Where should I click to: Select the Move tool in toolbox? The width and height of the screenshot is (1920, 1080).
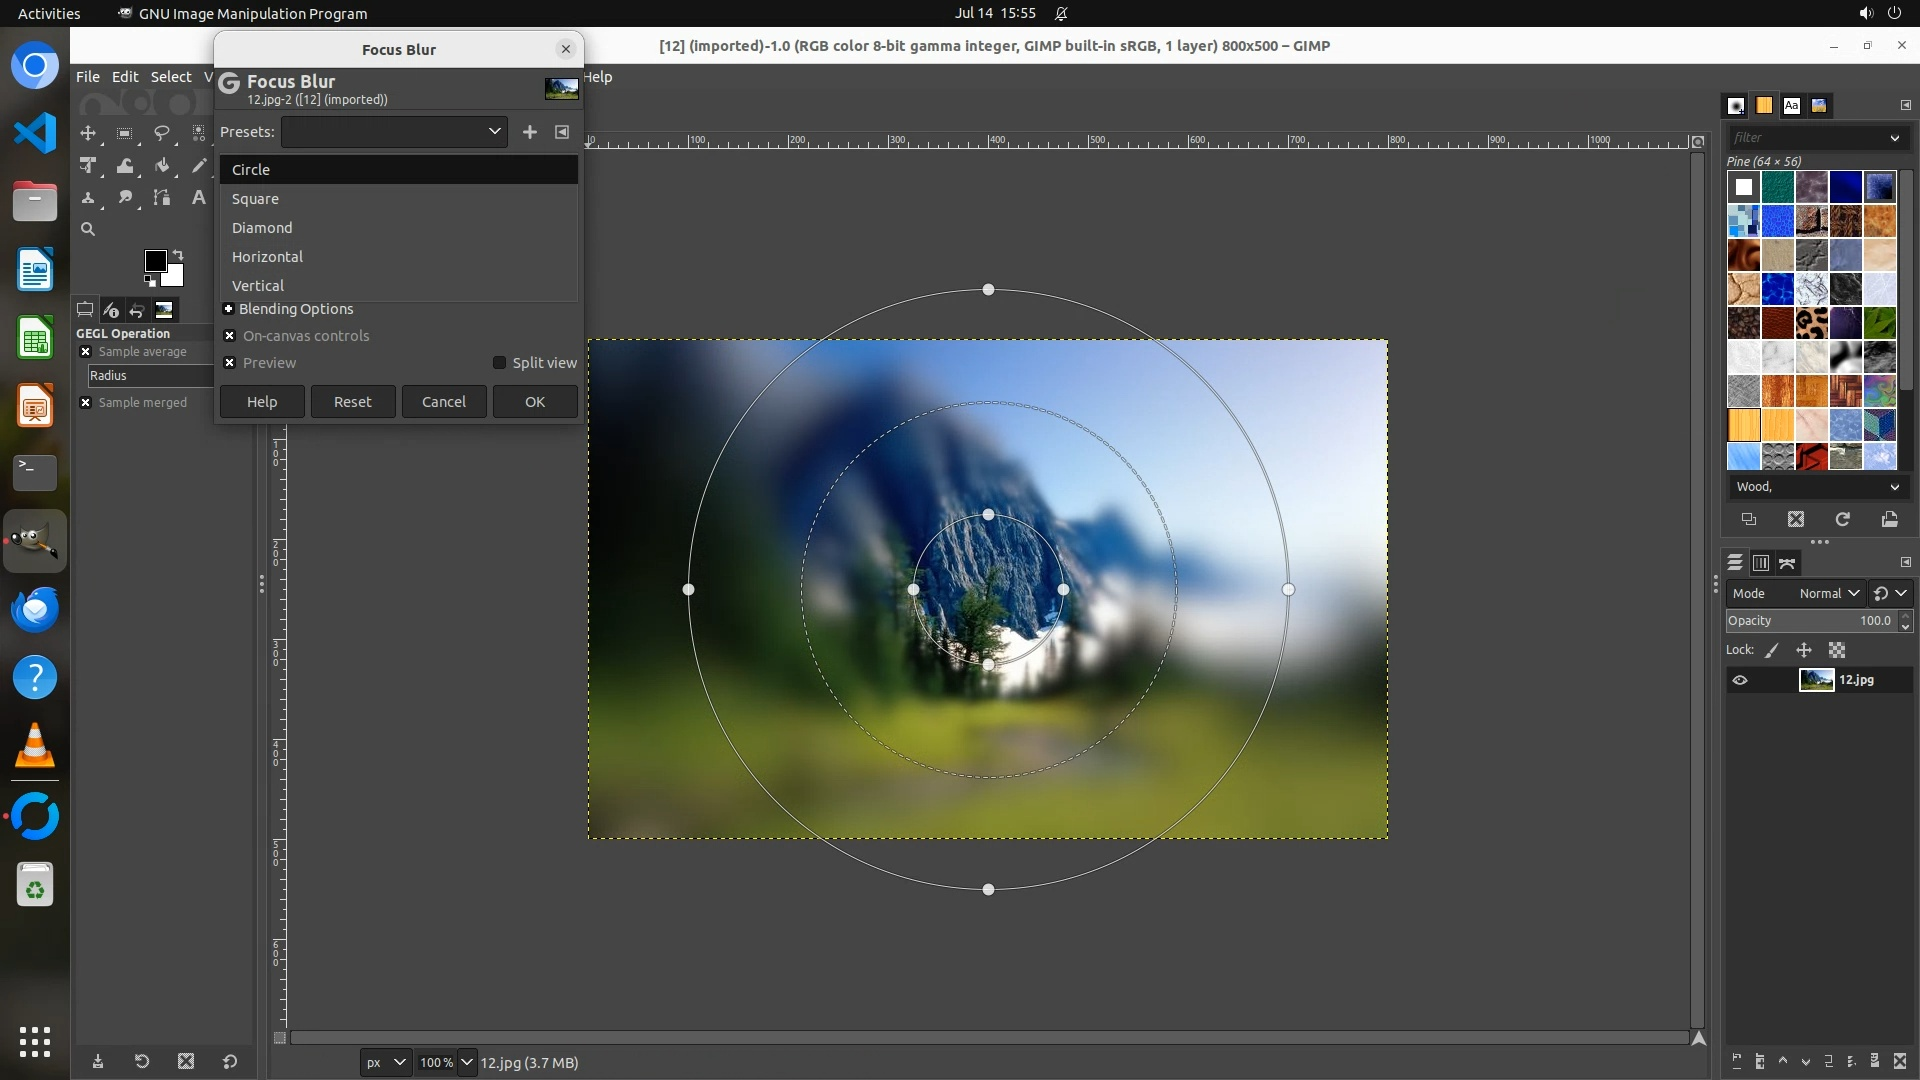[88, 133]
